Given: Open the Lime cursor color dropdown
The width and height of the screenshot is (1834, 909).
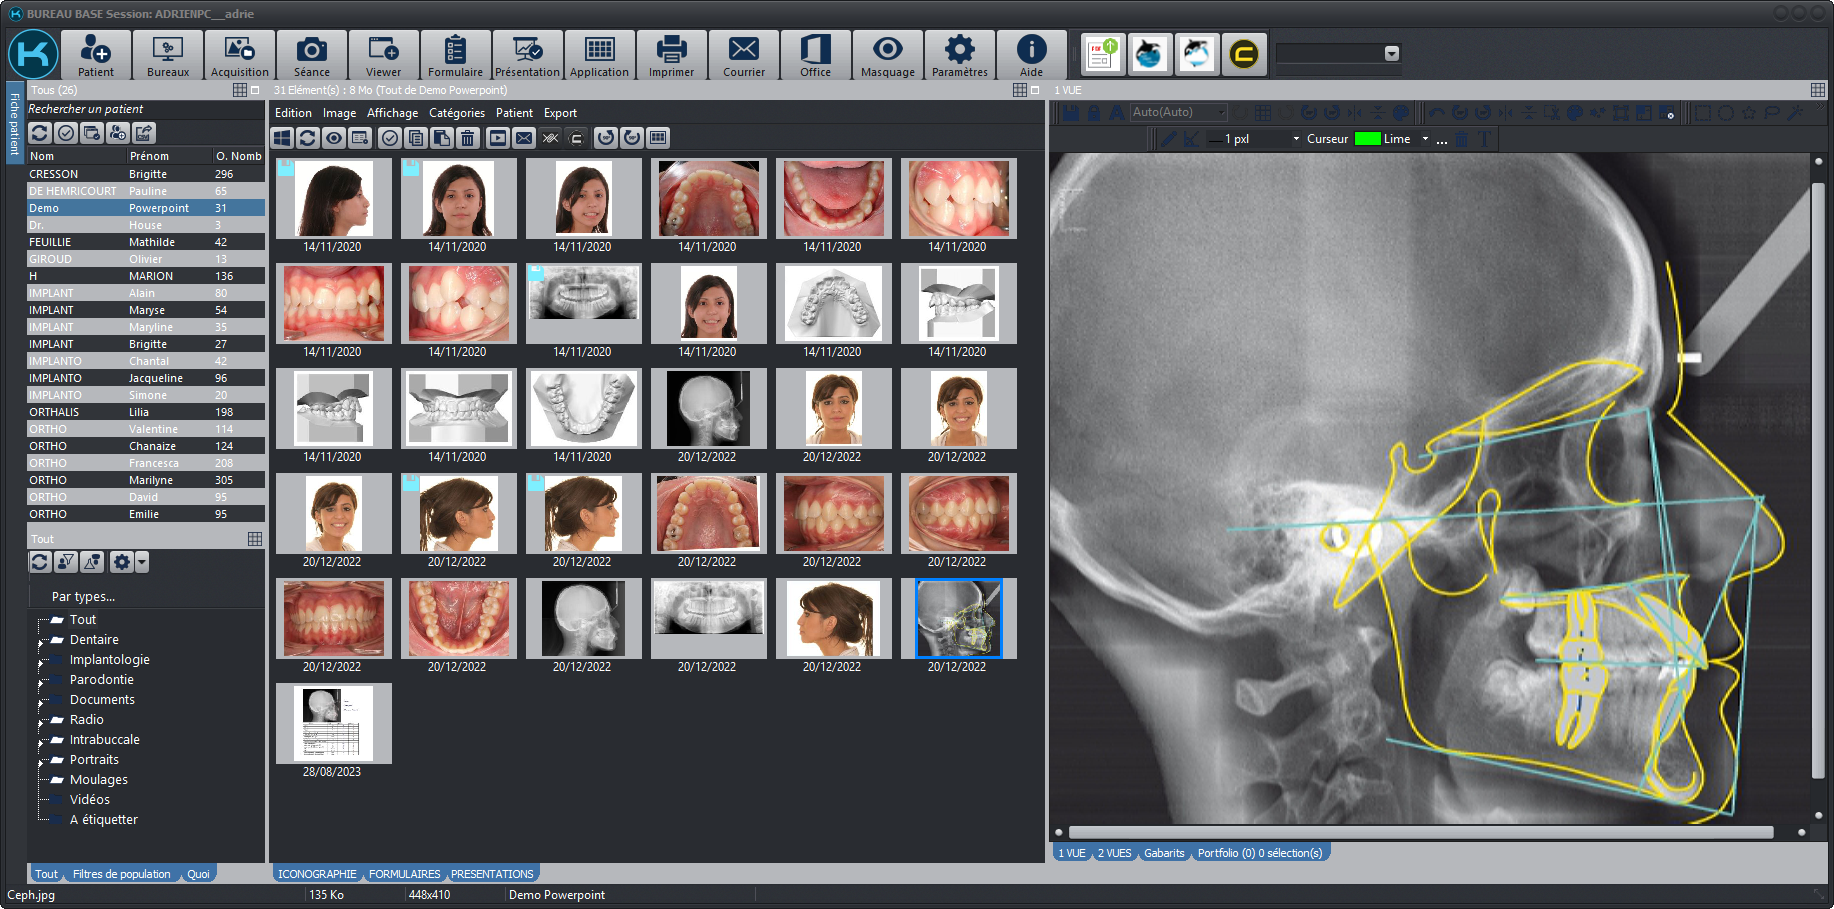Looking at the screenshot, I should pyautogui.click(x=1425, y=139).
